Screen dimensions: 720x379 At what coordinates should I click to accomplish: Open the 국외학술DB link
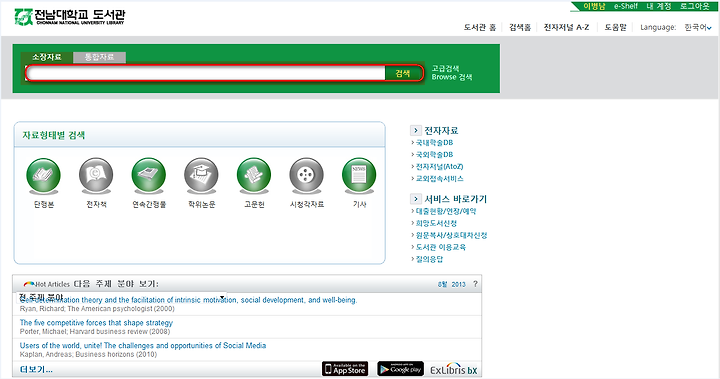pos(434,155)
